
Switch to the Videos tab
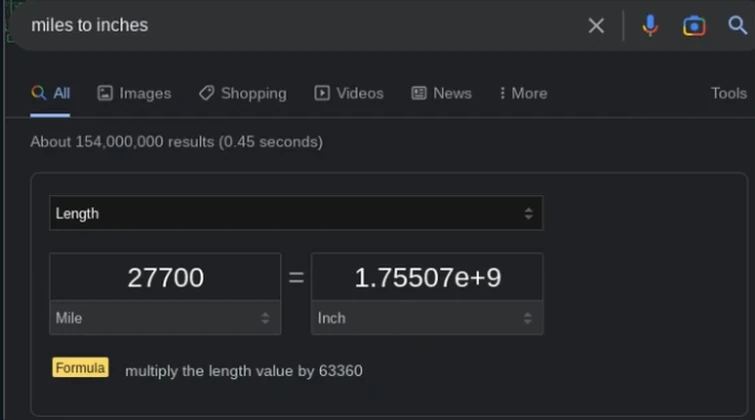pyautogui.click(x=349, y=93)
